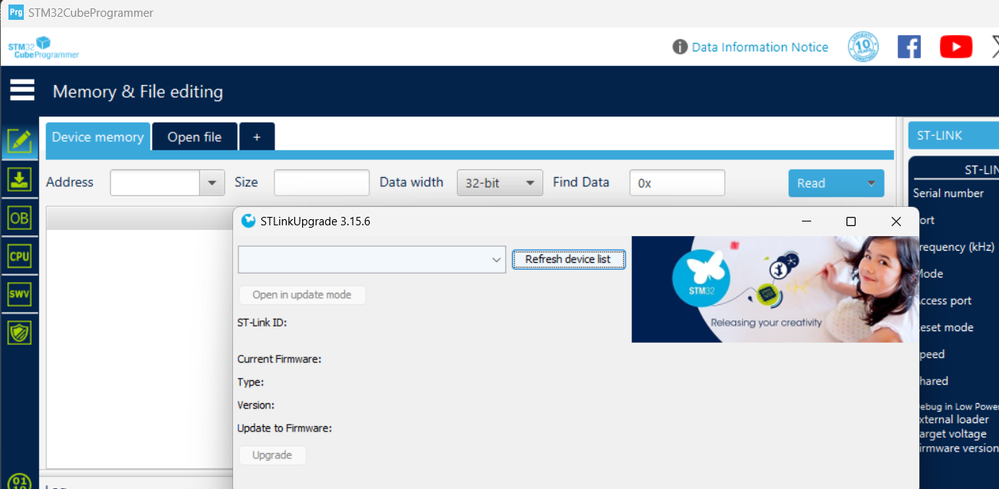Viewport: 999px width, 489px height.
Task: Open Data Information Notice link
Action: pyautogui.click(x=760, y=47)
